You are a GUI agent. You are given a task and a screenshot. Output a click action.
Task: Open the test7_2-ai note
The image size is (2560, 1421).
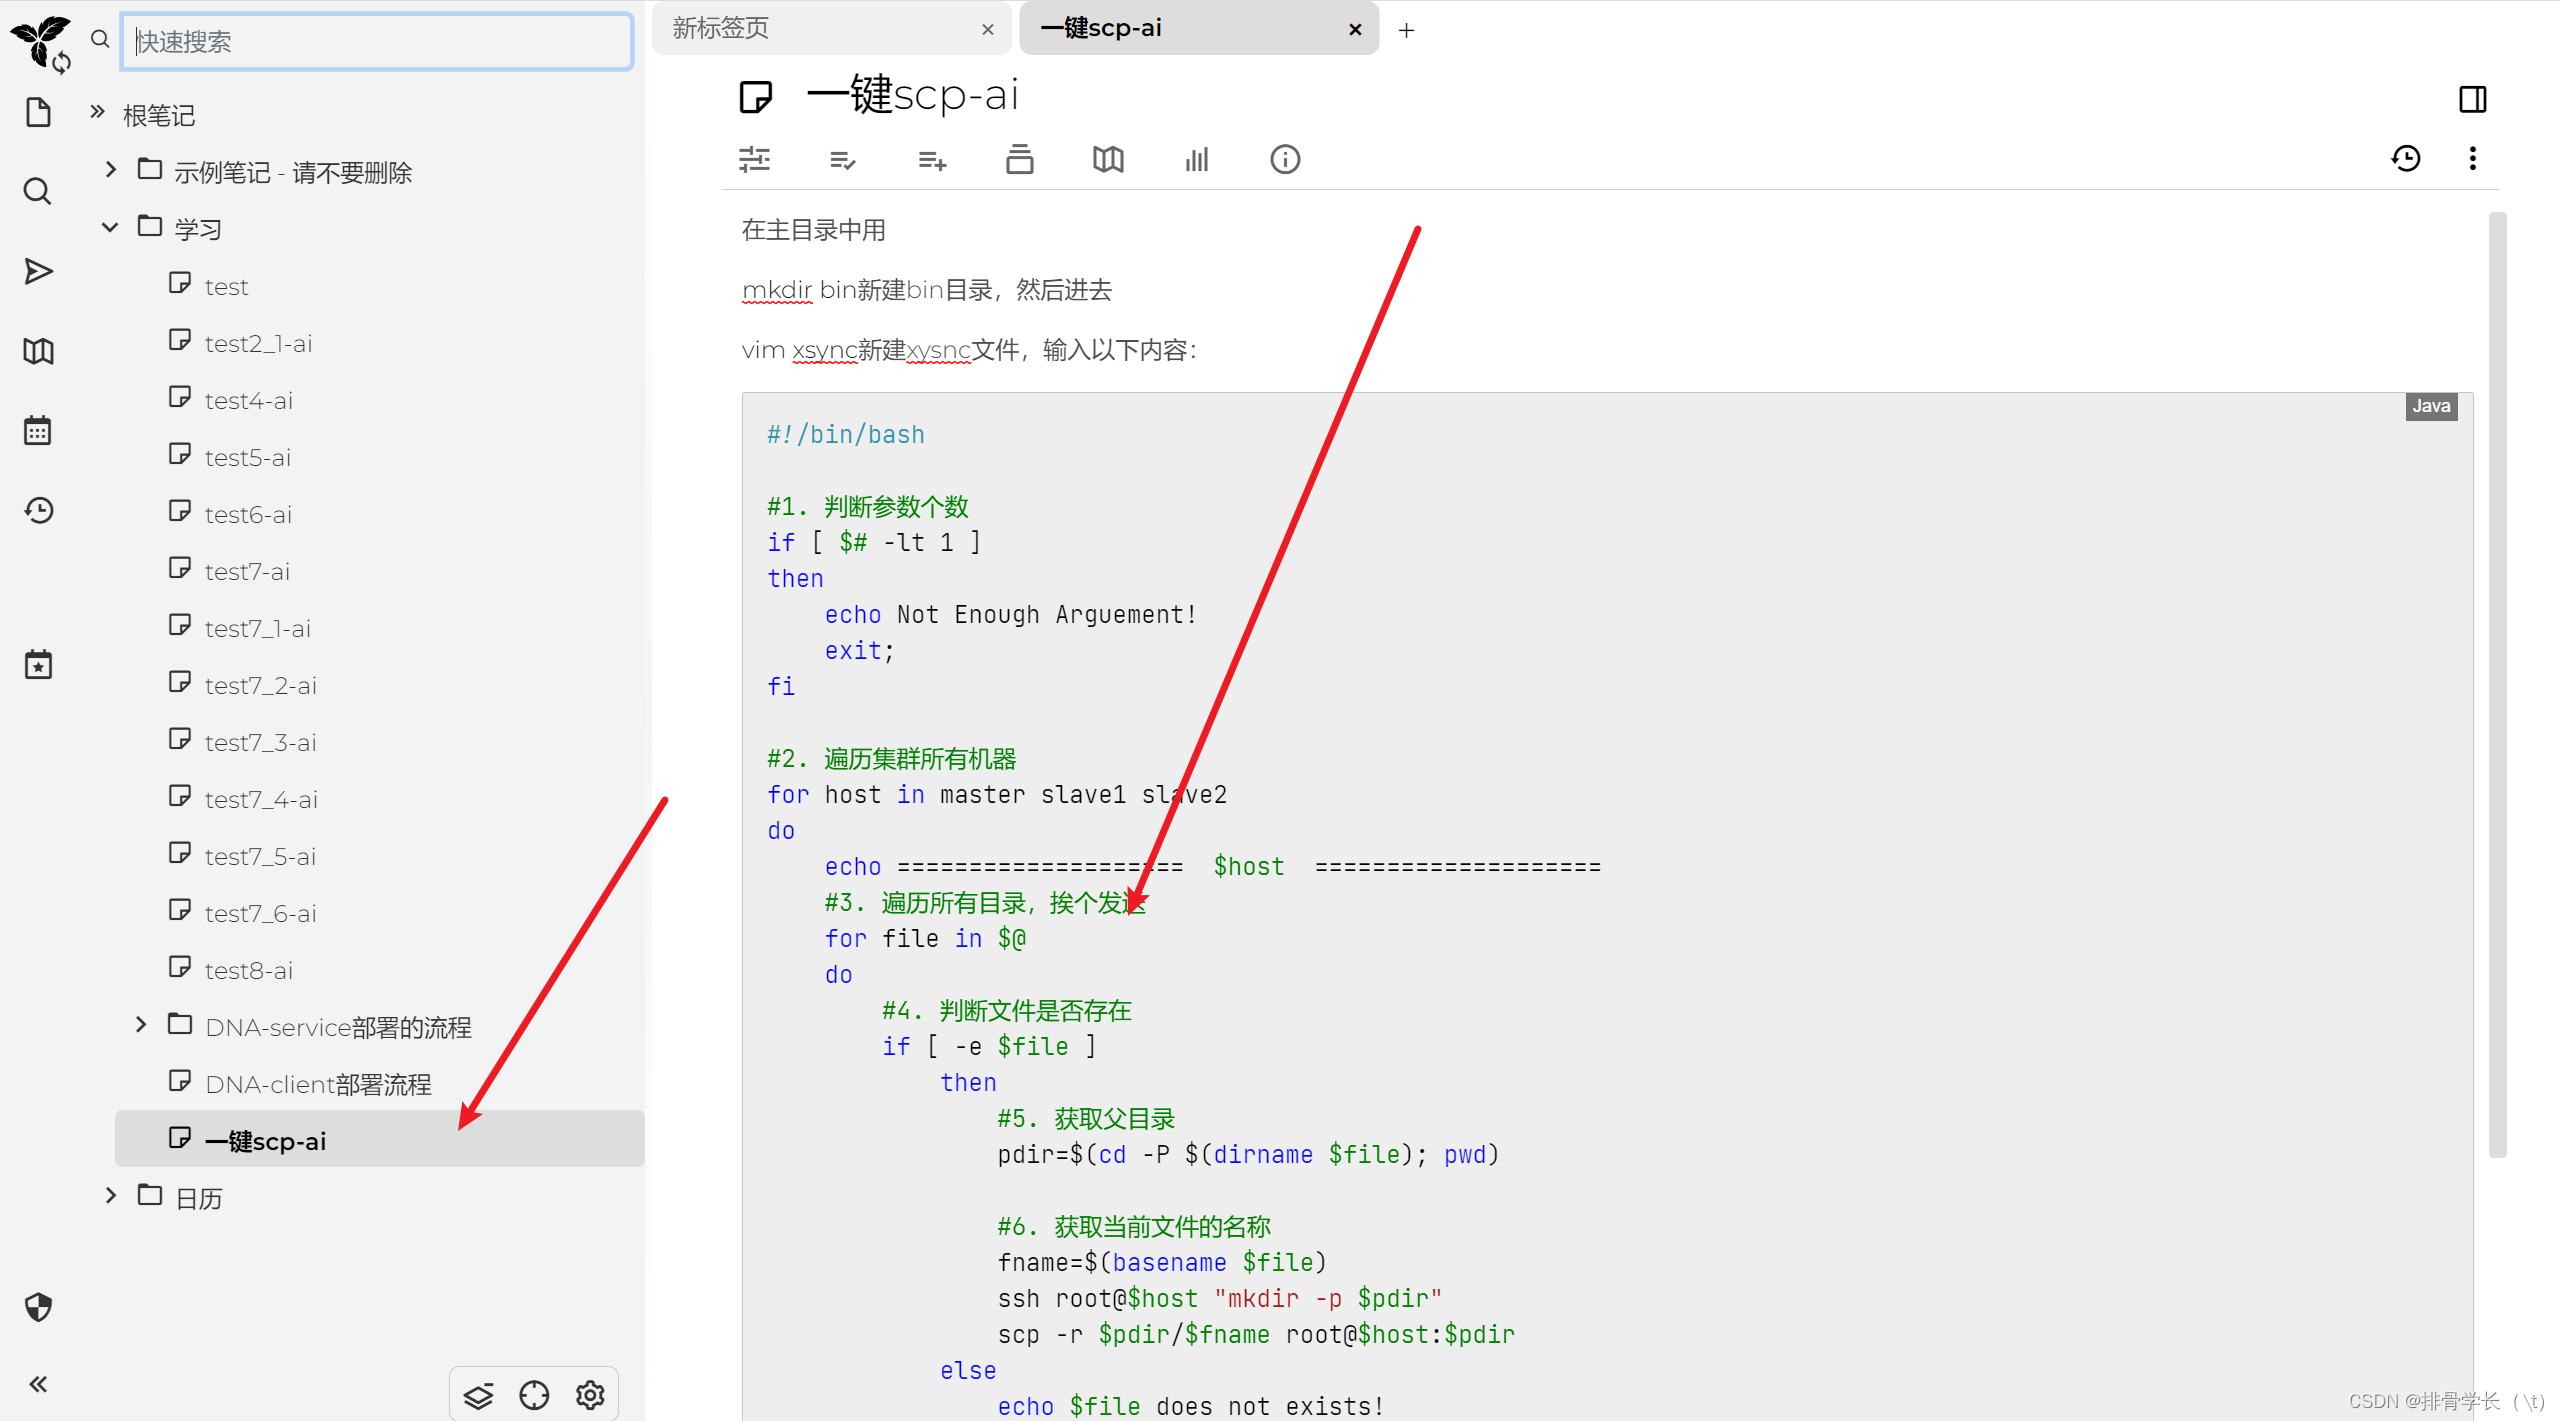[260, 685]
